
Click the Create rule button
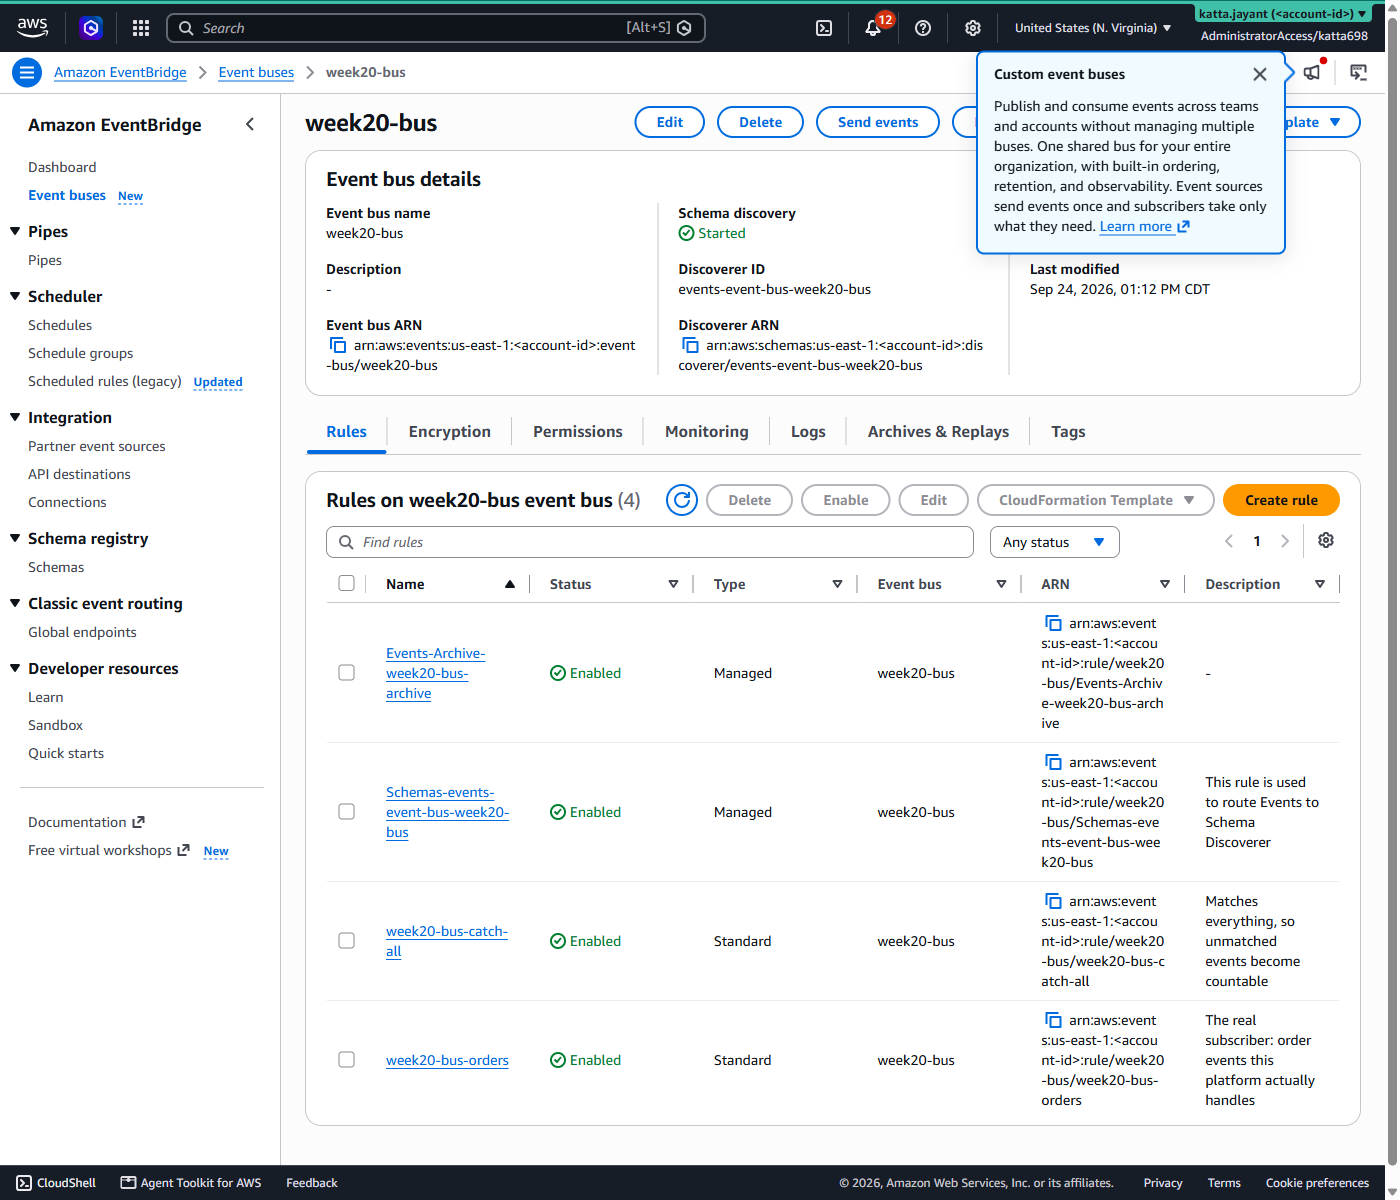coord(1281,500)
